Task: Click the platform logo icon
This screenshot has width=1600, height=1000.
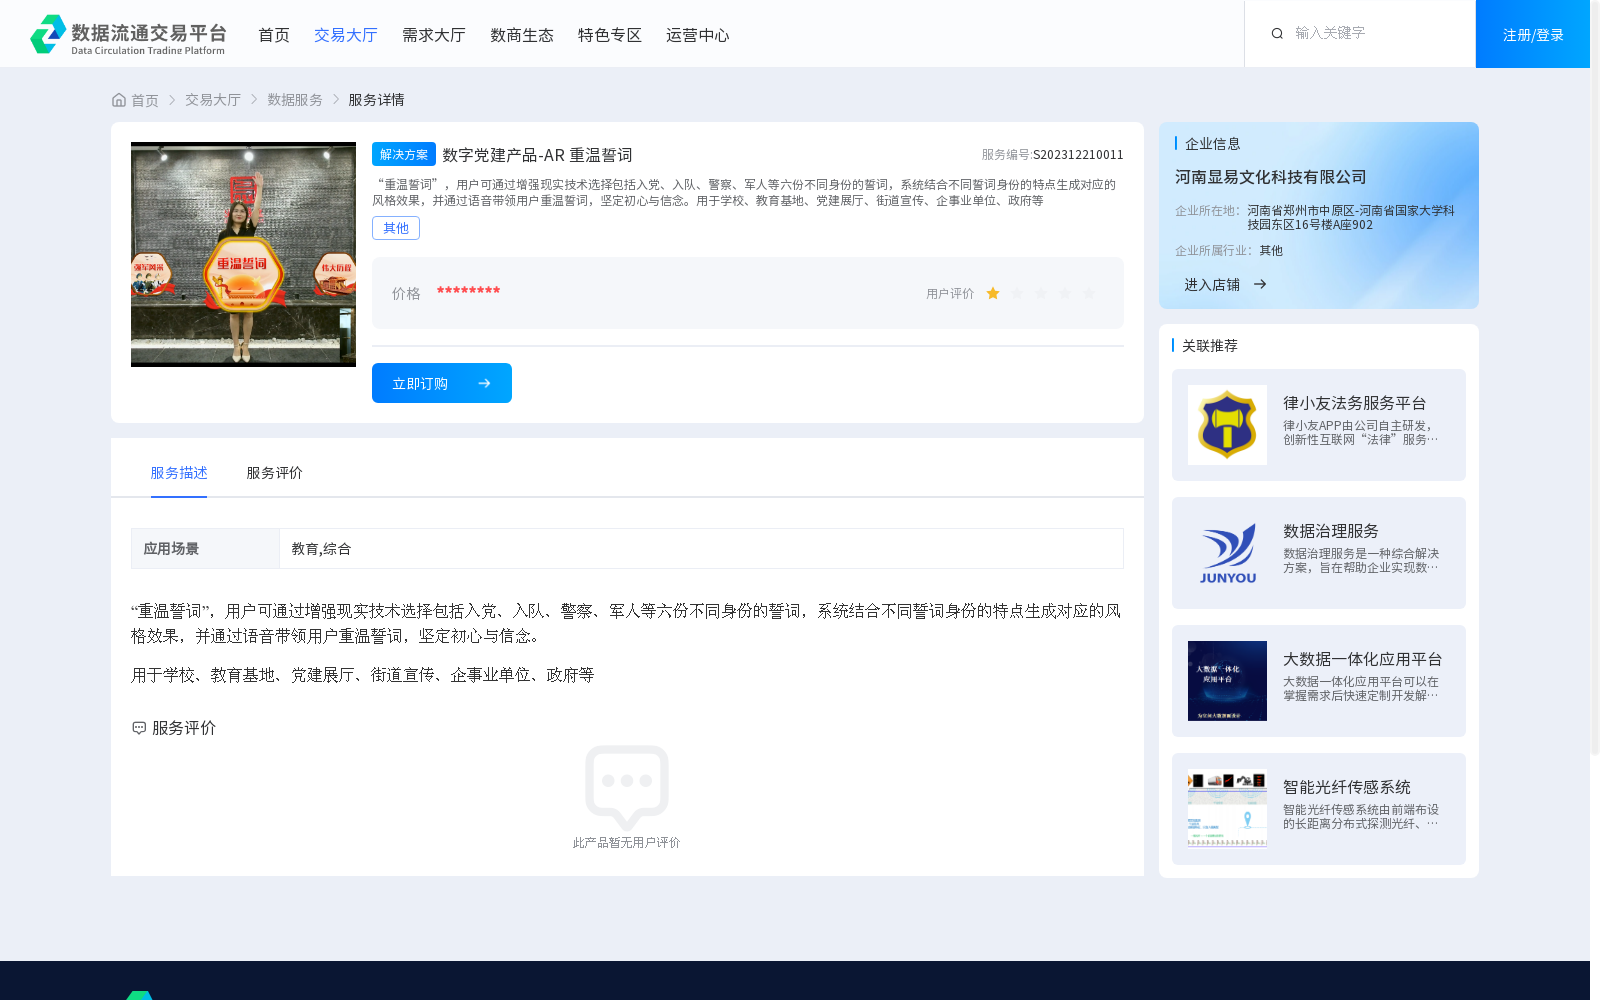Action: coord(48,34)
